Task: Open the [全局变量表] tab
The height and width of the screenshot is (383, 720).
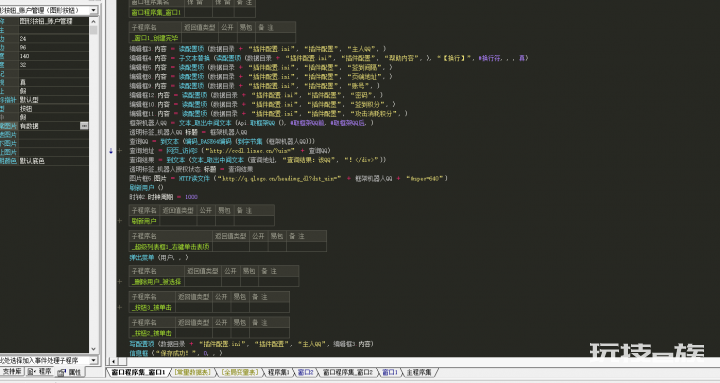Action: point(240,372)
